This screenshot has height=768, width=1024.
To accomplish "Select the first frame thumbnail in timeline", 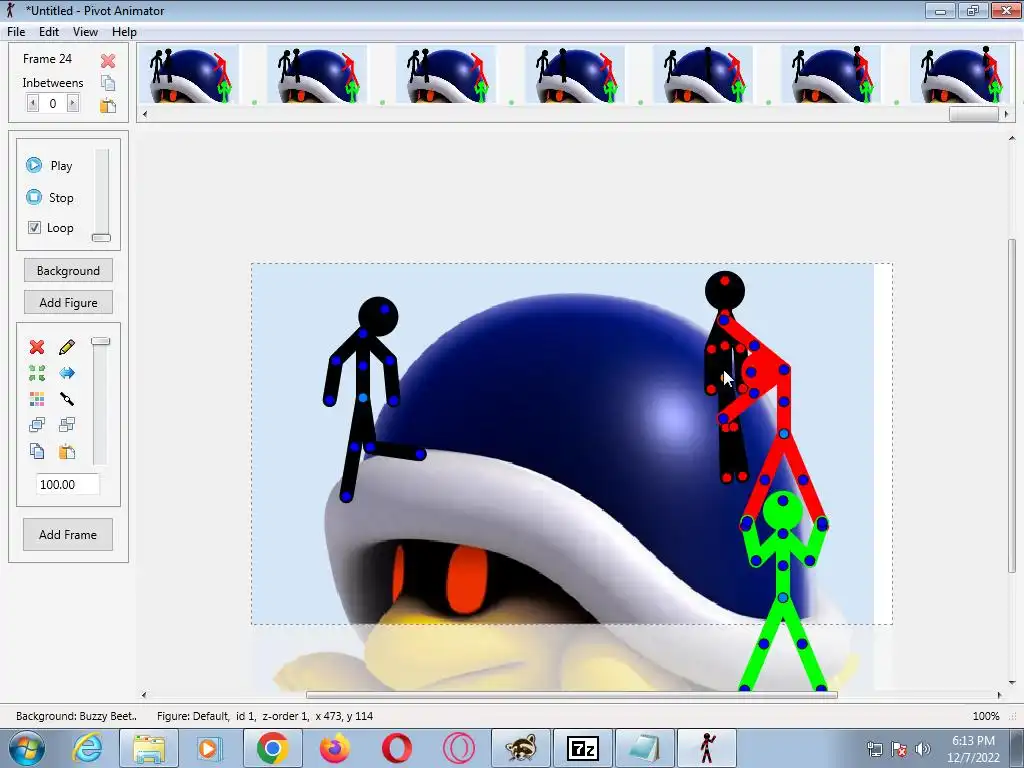I will pos(189,74).
